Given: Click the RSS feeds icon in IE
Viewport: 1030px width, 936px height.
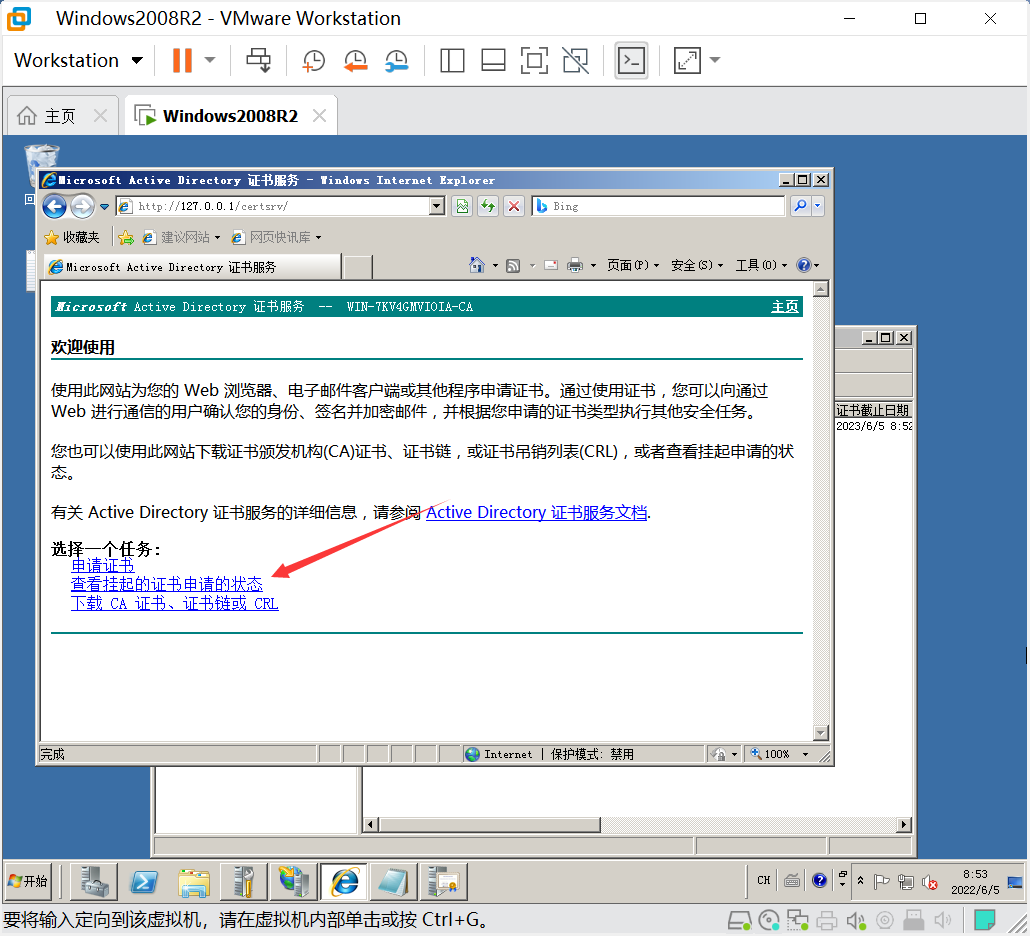Looking at the screenshot, I should coord(514,265).
